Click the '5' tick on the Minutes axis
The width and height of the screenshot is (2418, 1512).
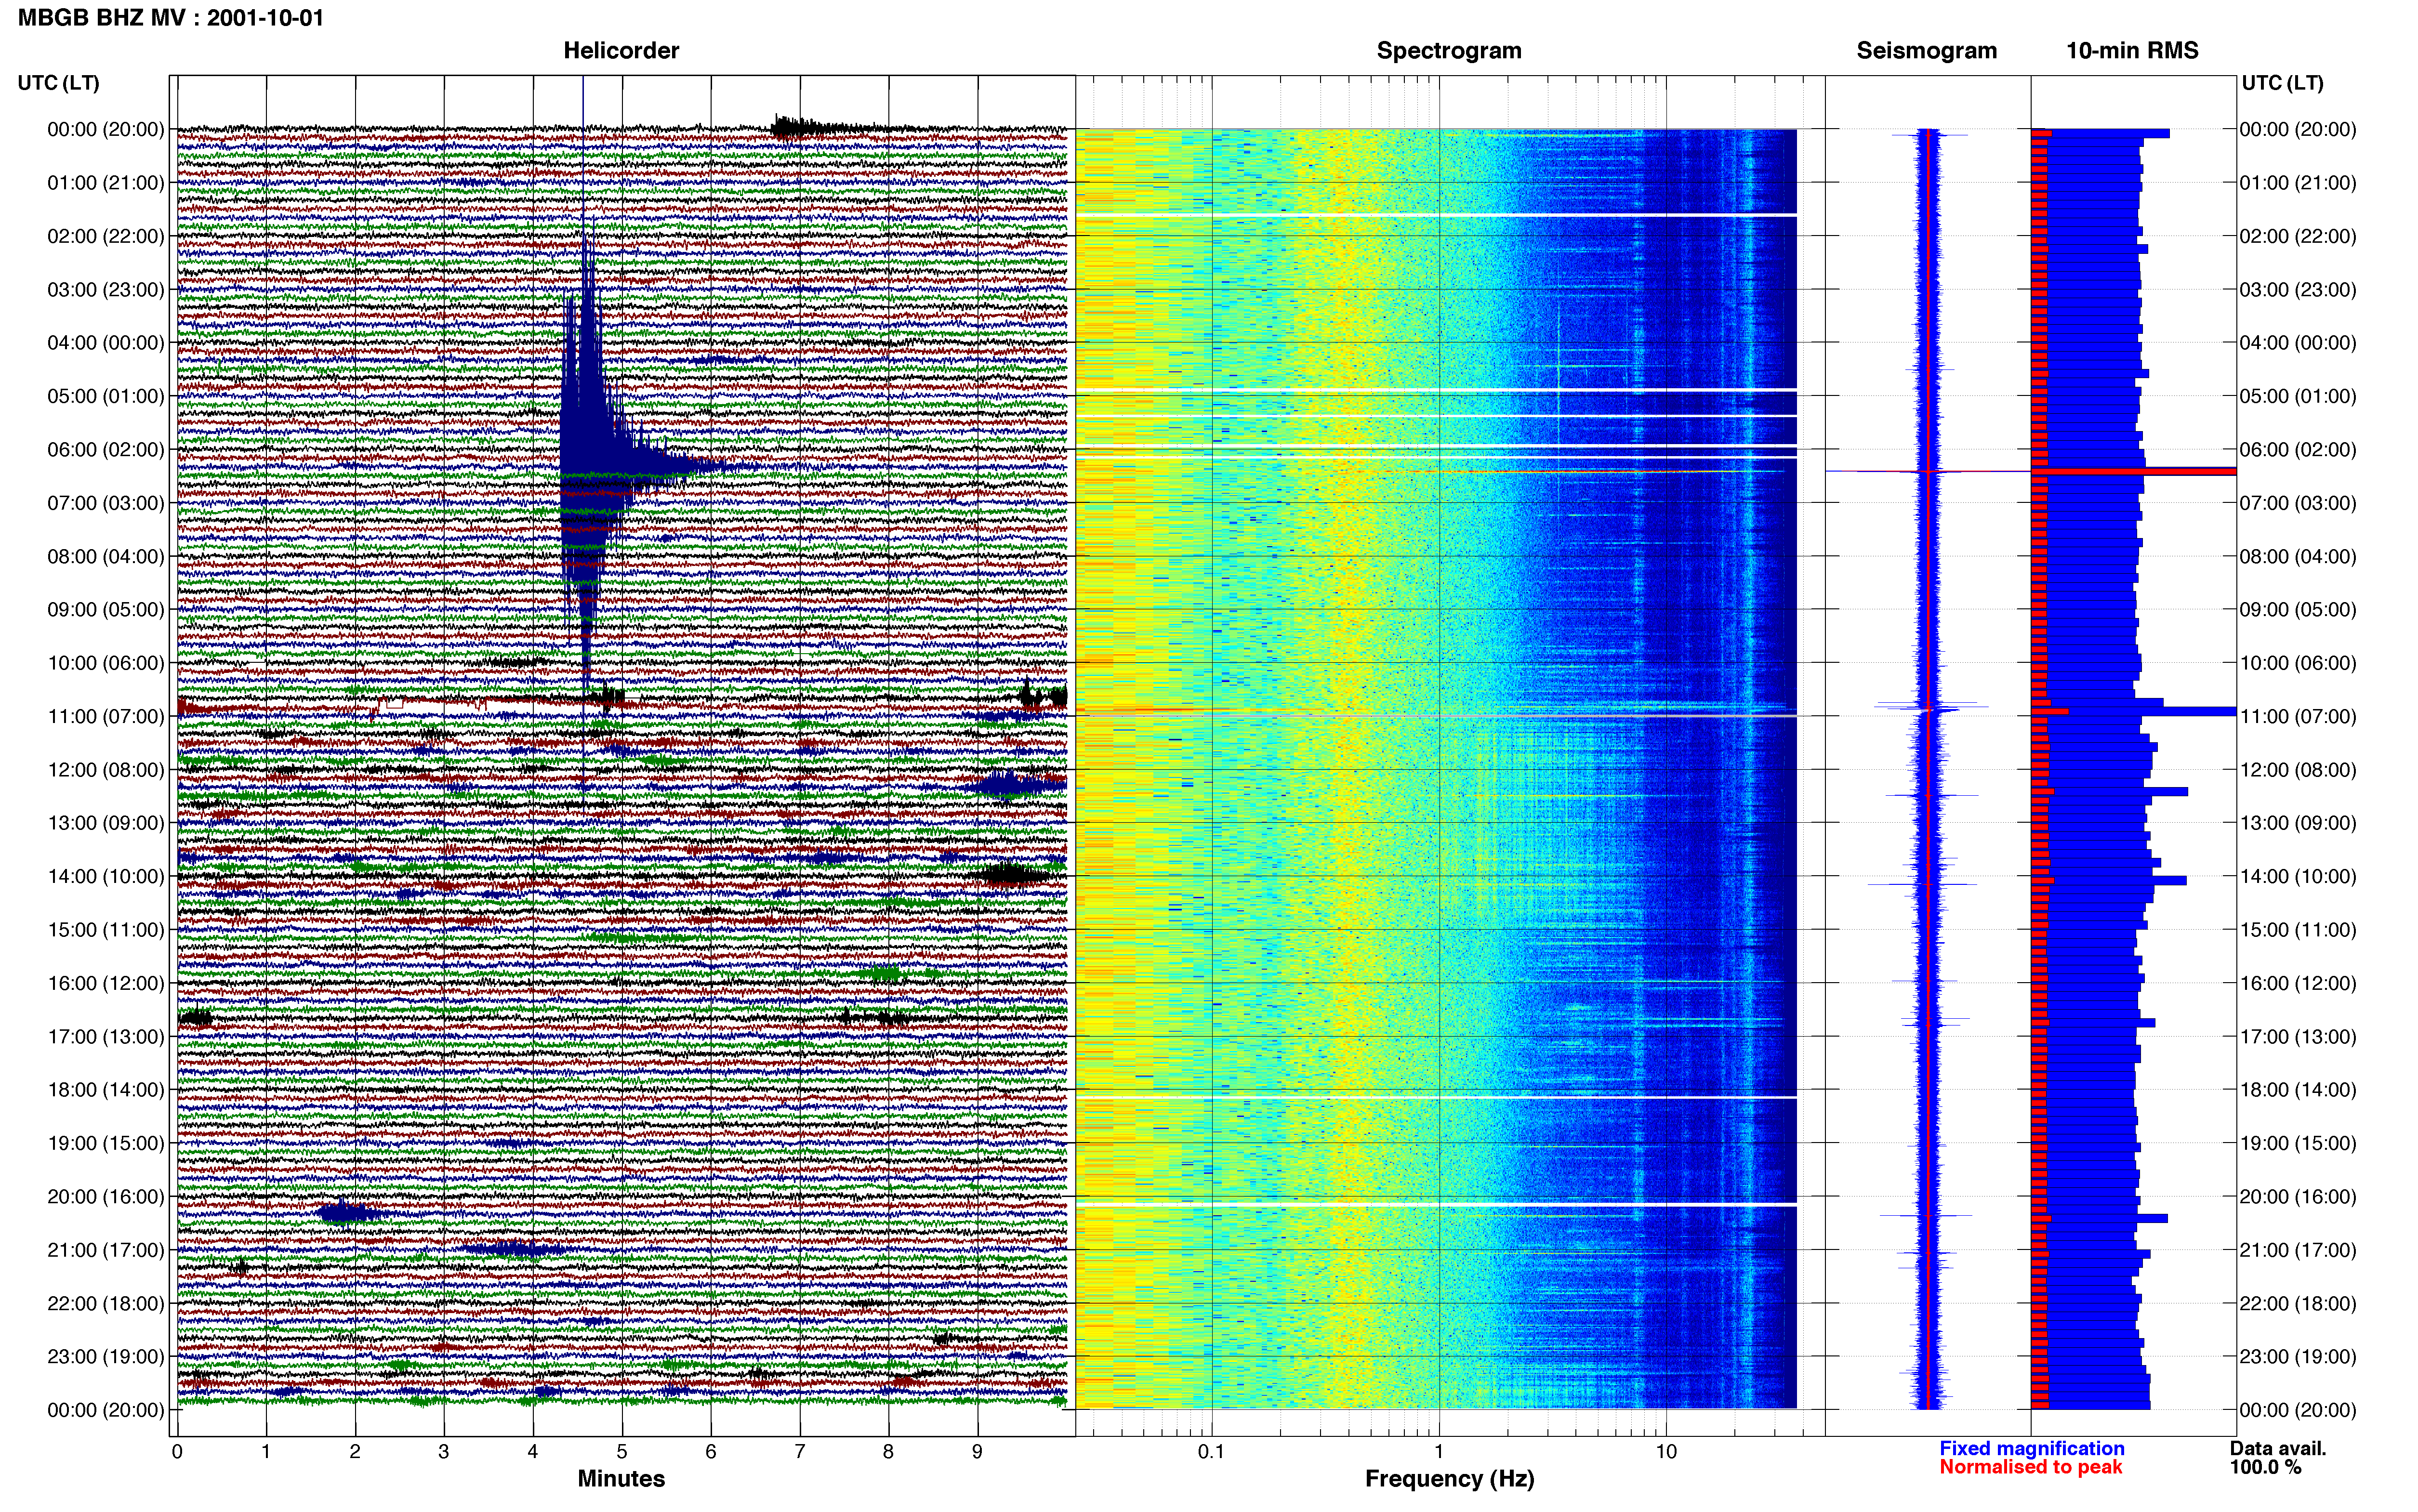622,1451
